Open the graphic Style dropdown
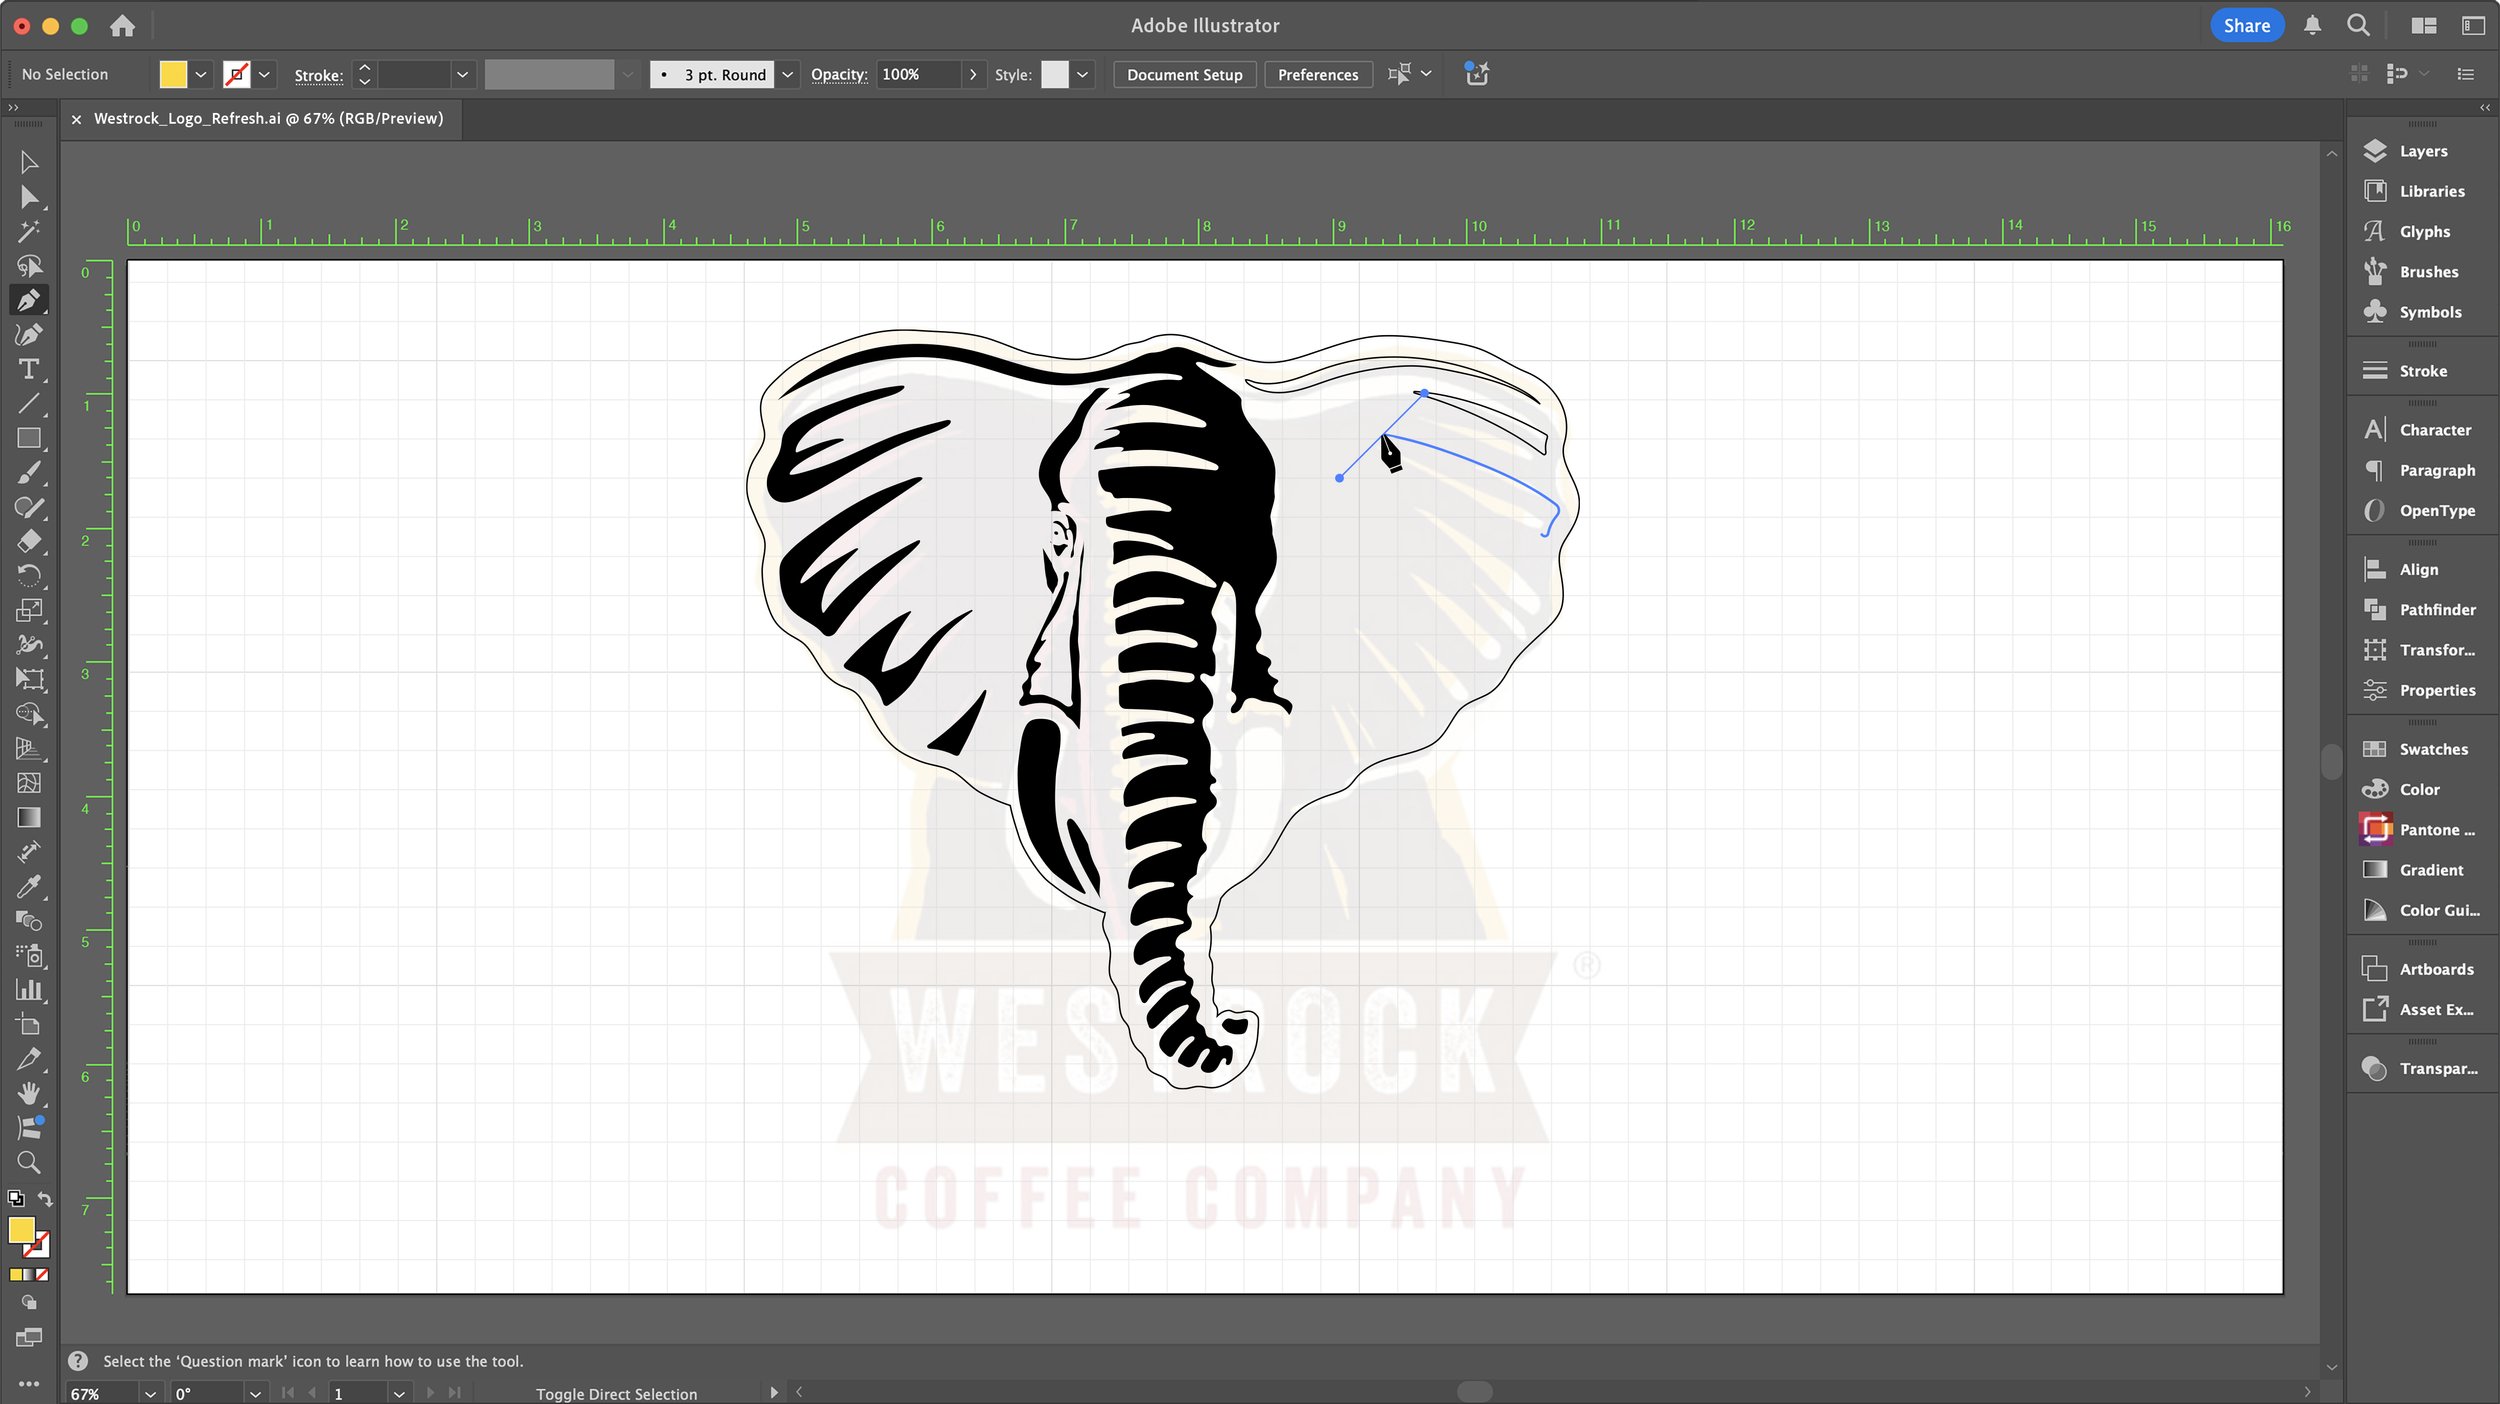The width and height of the screenshot is (2500, 1404). coord(1082,74)
